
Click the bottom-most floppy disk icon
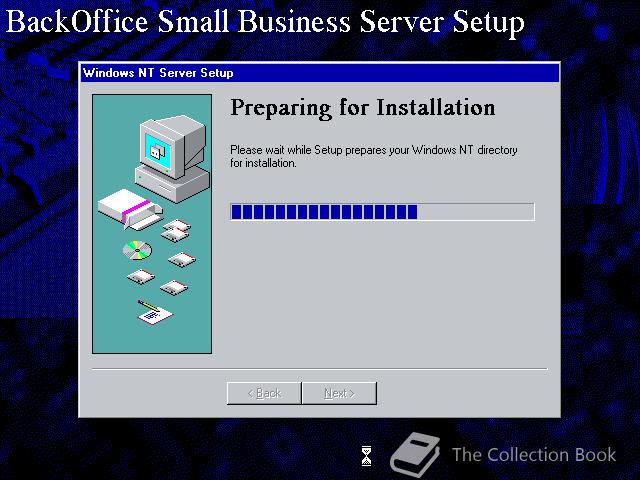(174, 287)
